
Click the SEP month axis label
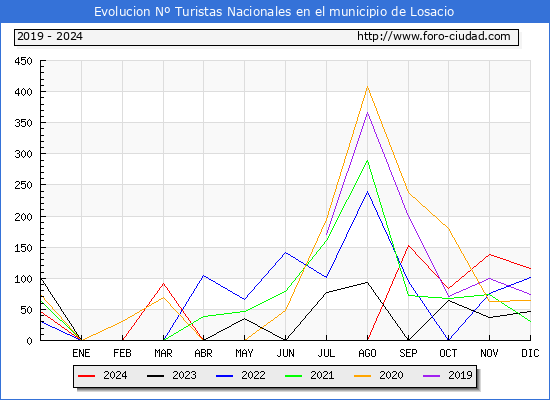point(408,353)
